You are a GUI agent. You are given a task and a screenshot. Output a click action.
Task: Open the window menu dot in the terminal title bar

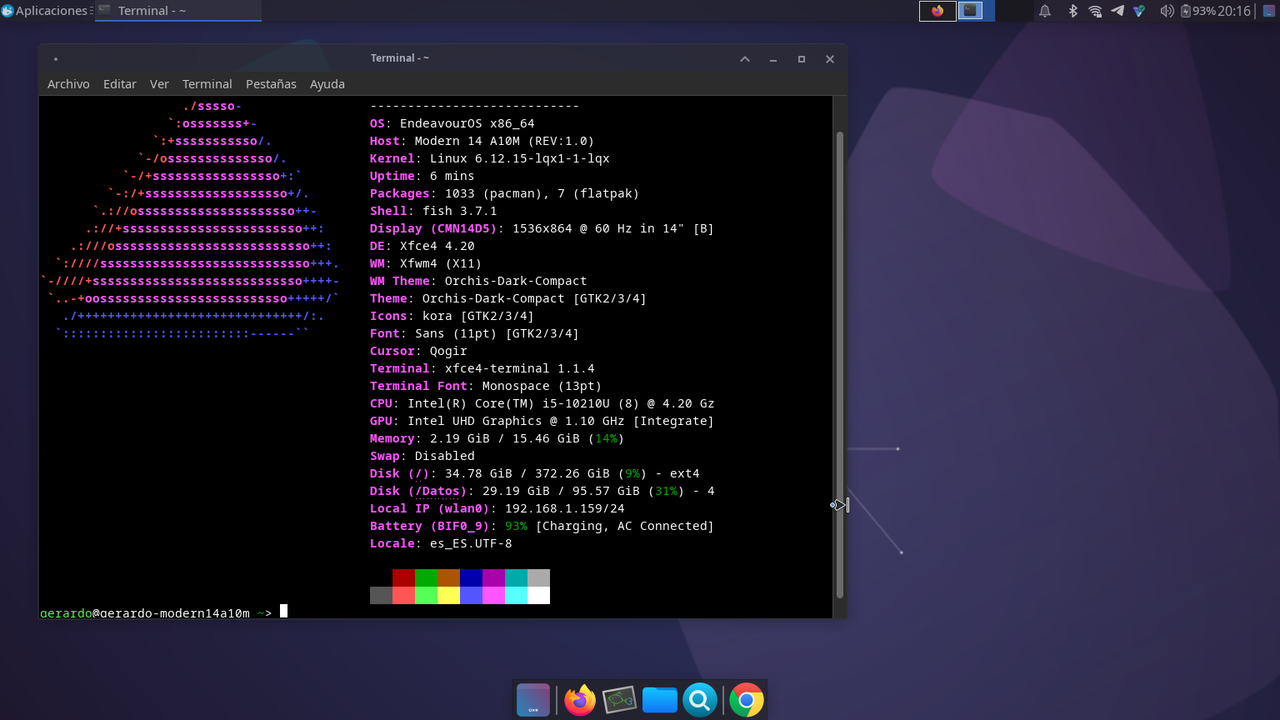pos(55,59)
